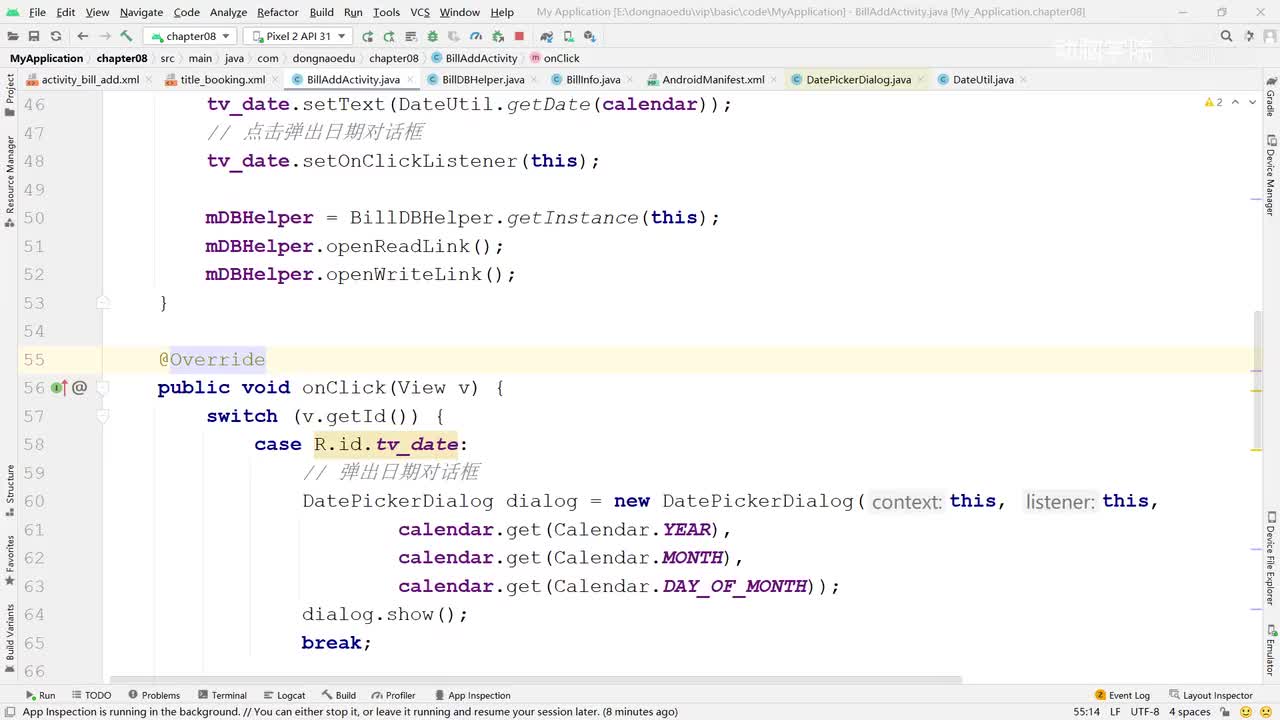Screen dimensions: 1280x720
Task: Open the Terminal tool window
Action: coord(222,695)
